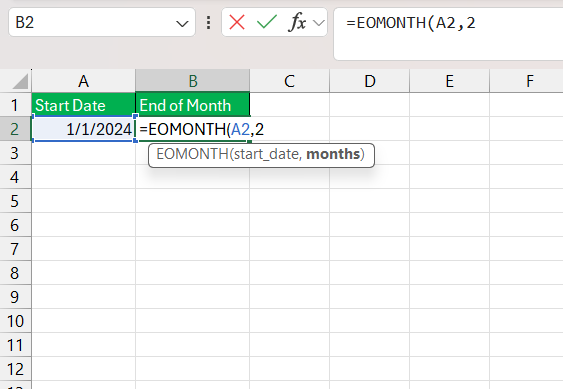Select row 6 header
This screenshot has height=389, width=563.
[x=15, y=225]
